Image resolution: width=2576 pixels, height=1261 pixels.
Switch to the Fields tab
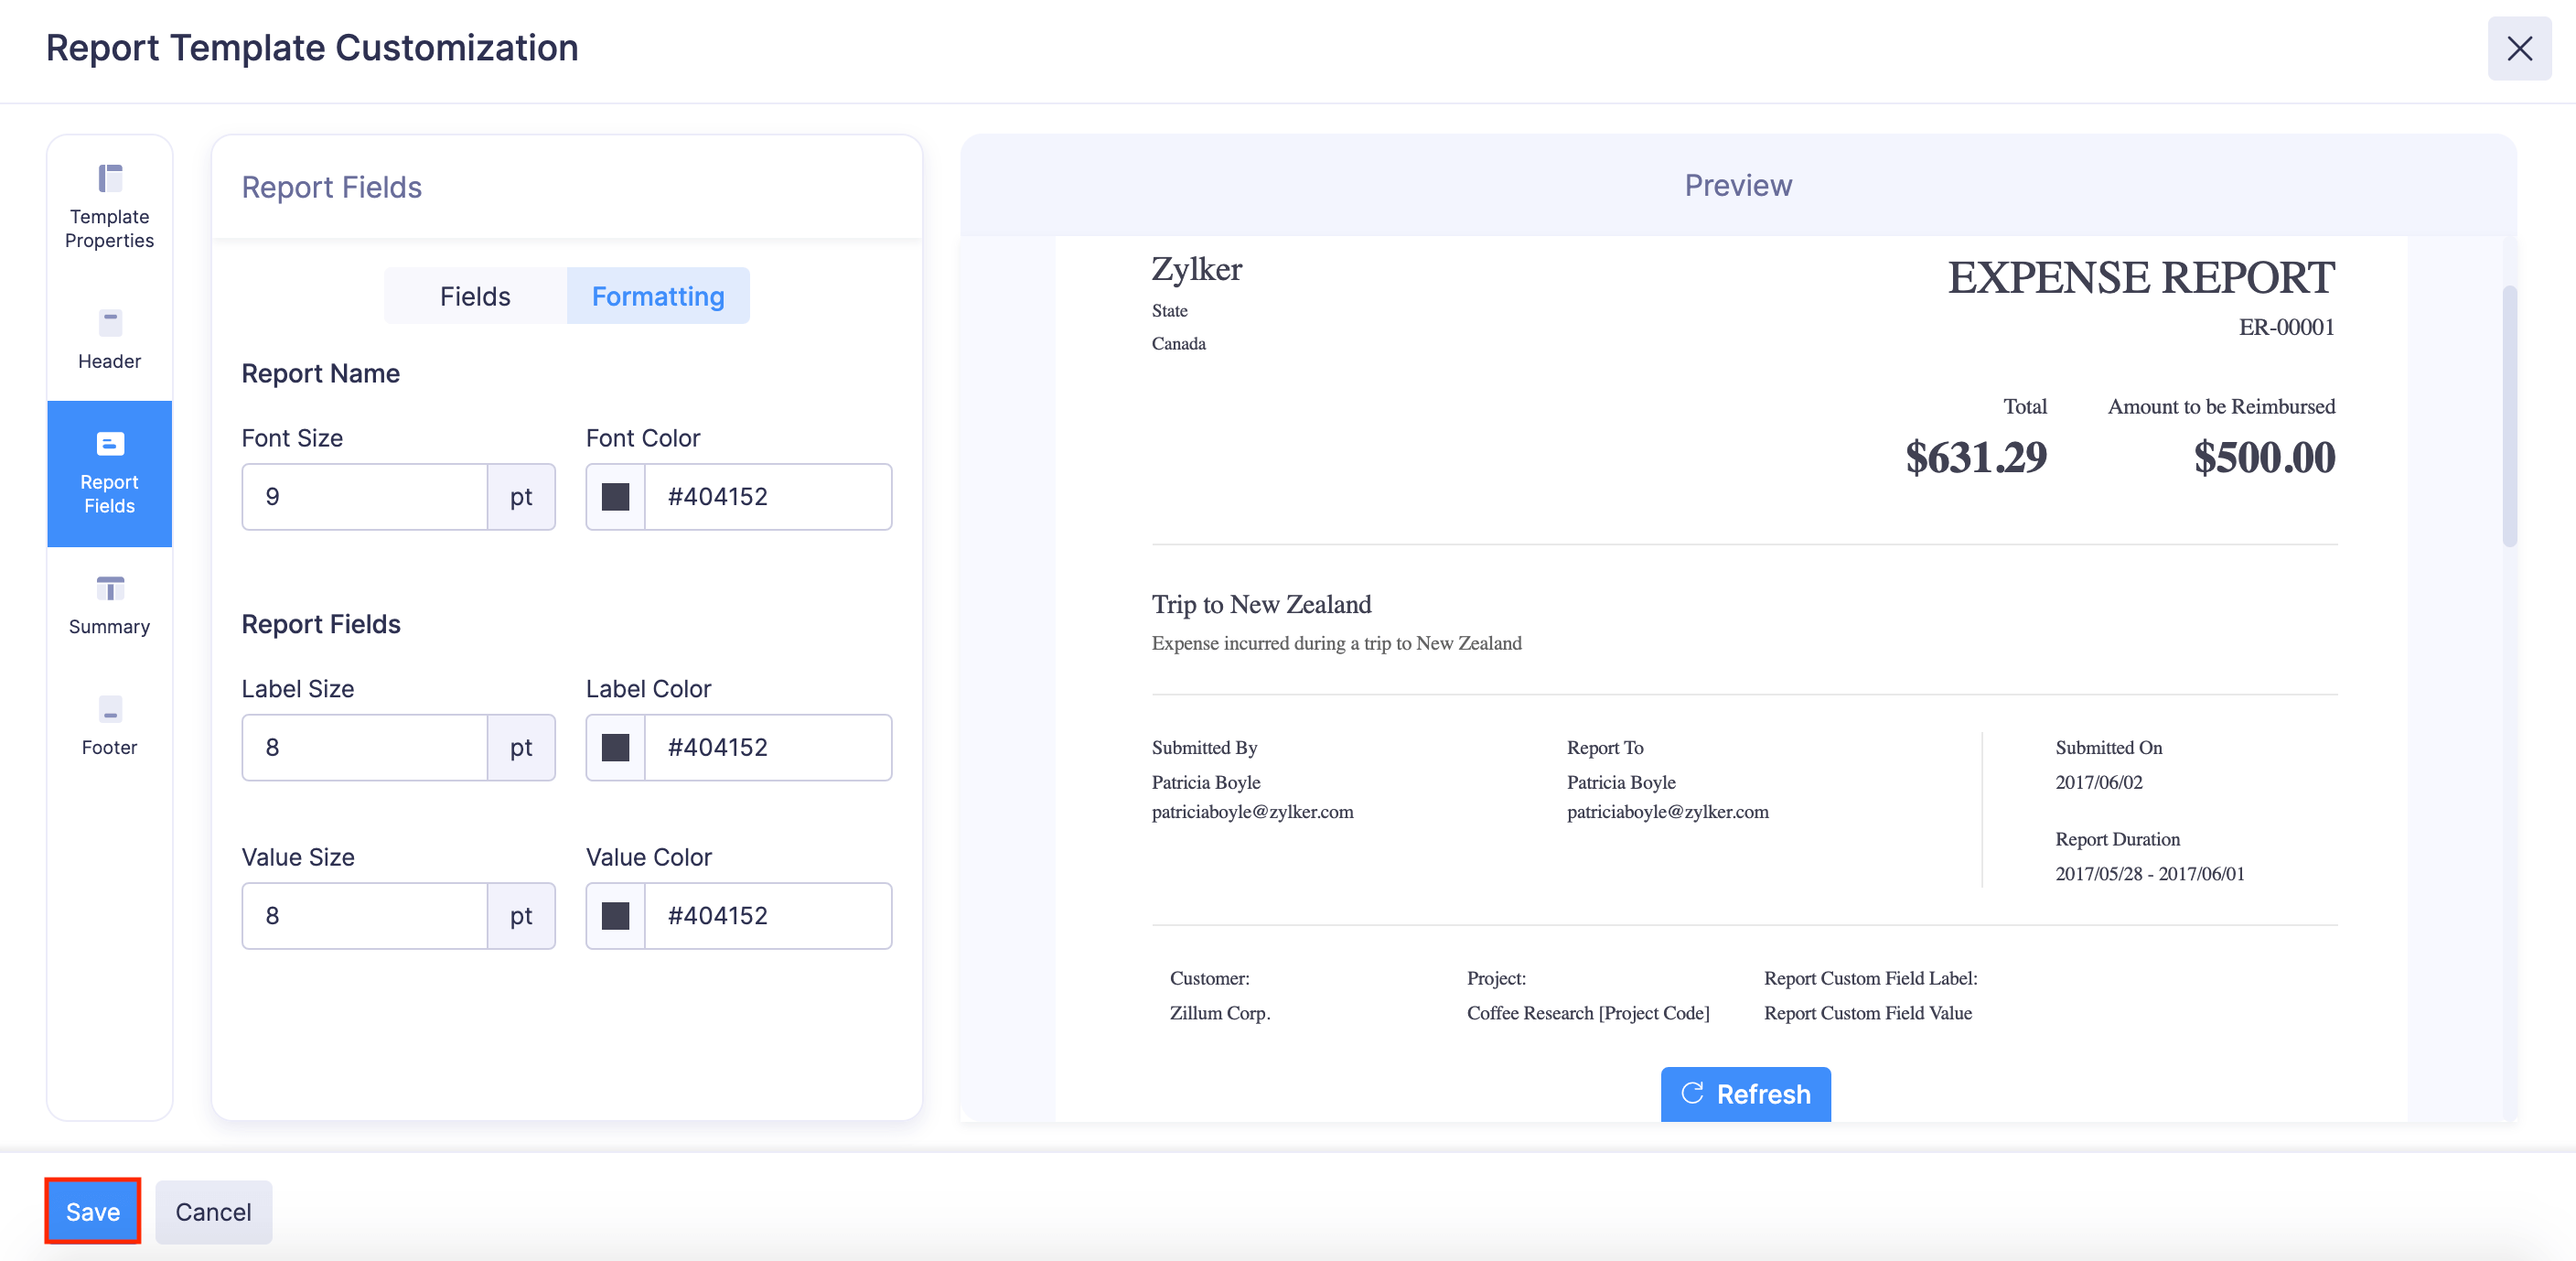pyautogui.click(x=473, y=295)
